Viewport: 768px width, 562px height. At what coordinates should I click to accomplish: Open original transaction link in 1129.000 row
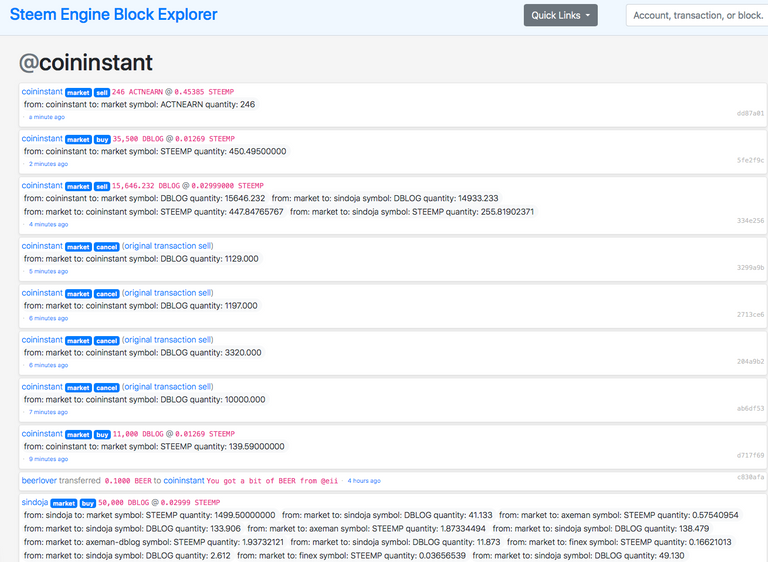coord(168,246)
